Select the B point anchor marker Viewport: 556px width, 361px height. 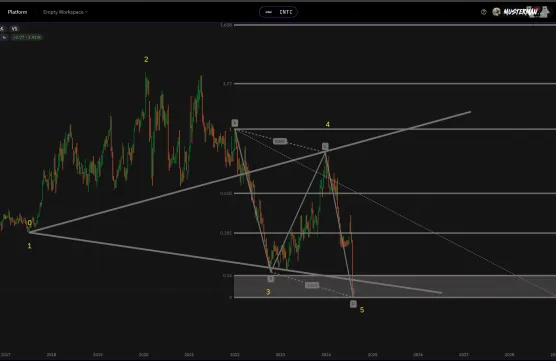pos(271,279)
